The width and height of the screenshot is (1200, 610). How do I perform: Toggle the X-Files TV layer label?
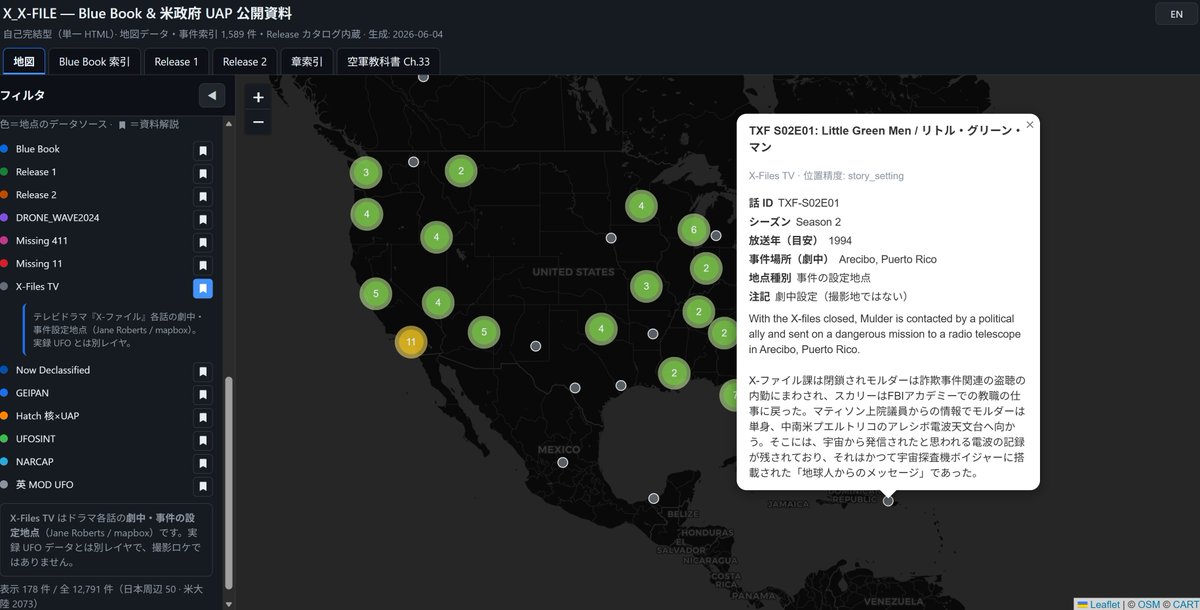[x=37, y=287]
